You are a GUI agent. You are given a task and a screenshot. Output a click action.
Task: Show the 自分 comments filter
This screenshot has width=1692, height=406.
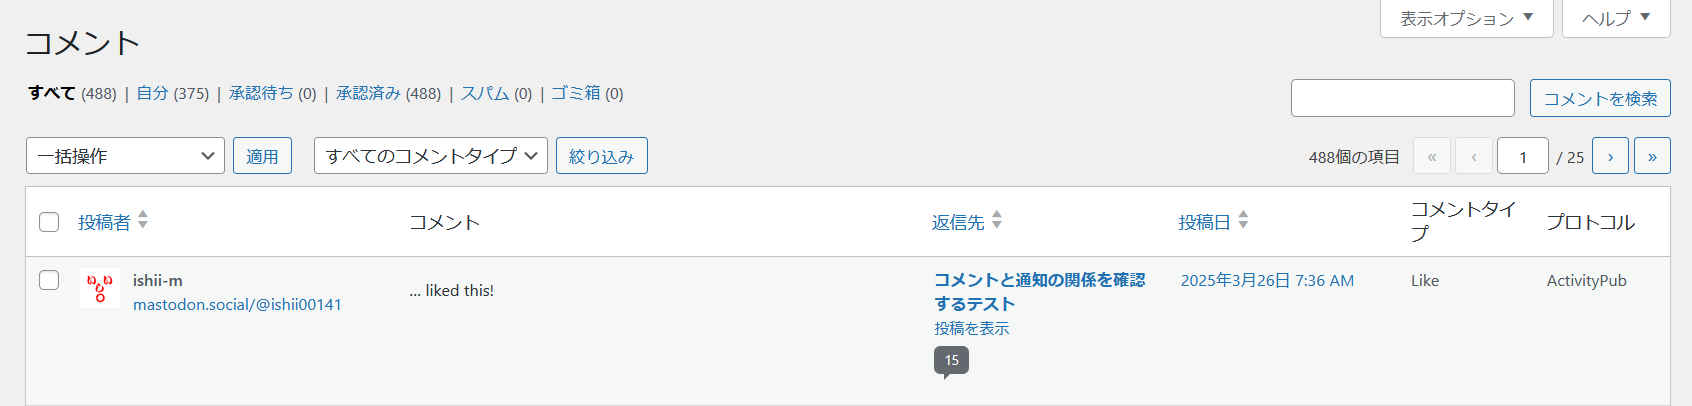click(x=152, y=93)
